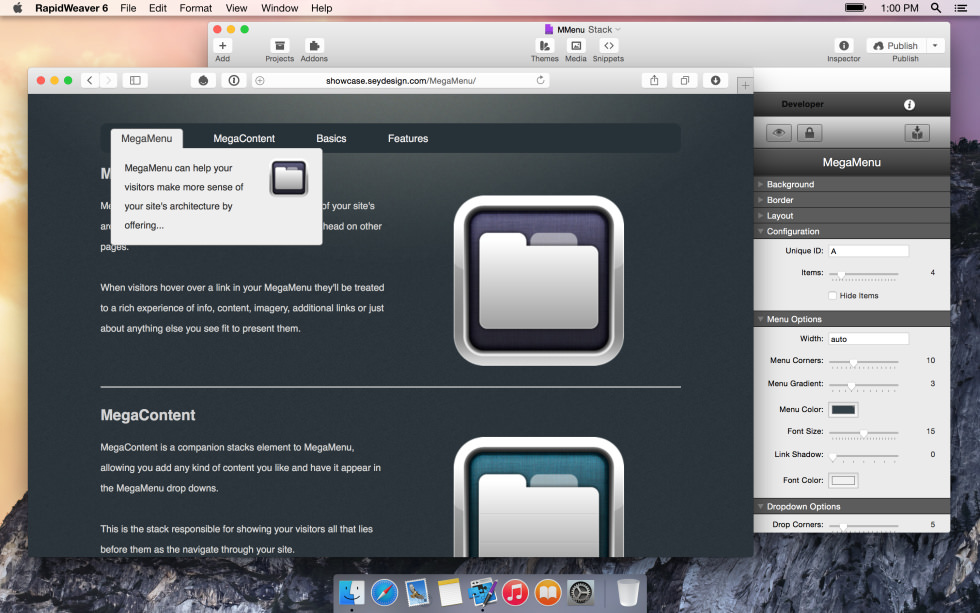Open iTunes from the Dock

pos(515,592)
